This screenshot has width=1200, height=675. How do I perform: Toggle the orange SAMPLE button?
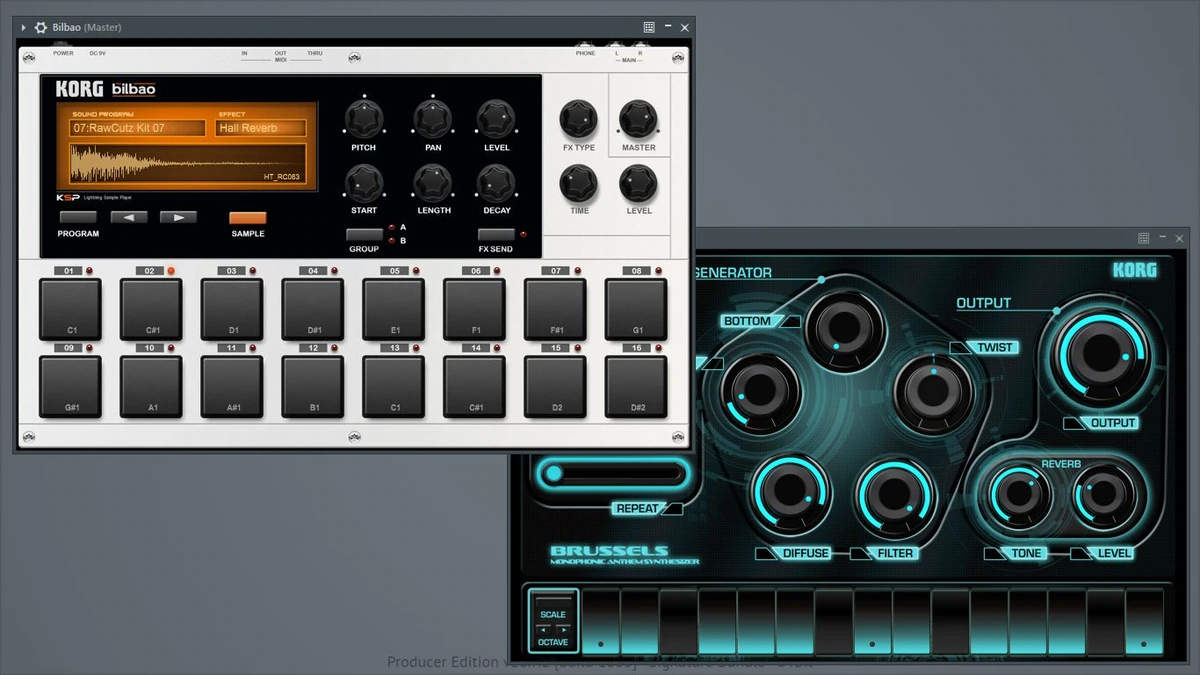pyautogui.click(x=248, y=217)
